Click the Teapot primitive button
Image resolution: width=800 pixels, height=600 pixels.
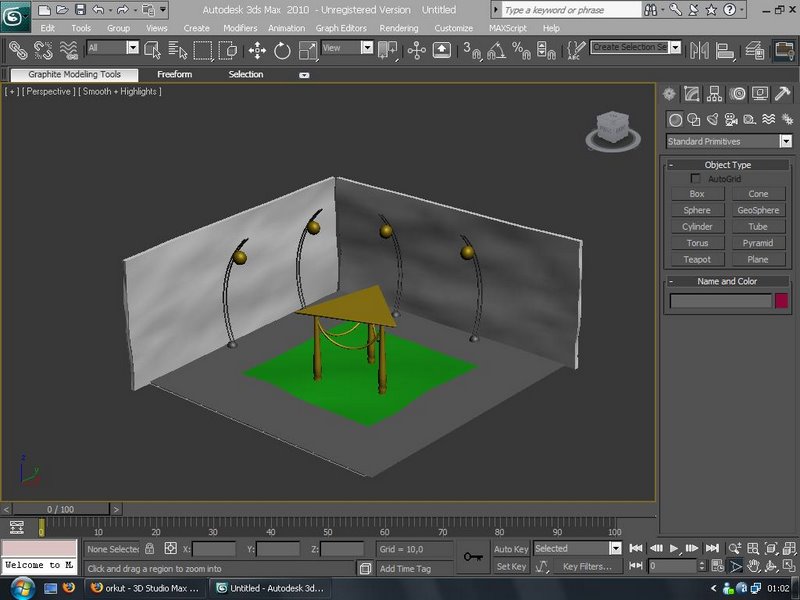coord(697,260)
